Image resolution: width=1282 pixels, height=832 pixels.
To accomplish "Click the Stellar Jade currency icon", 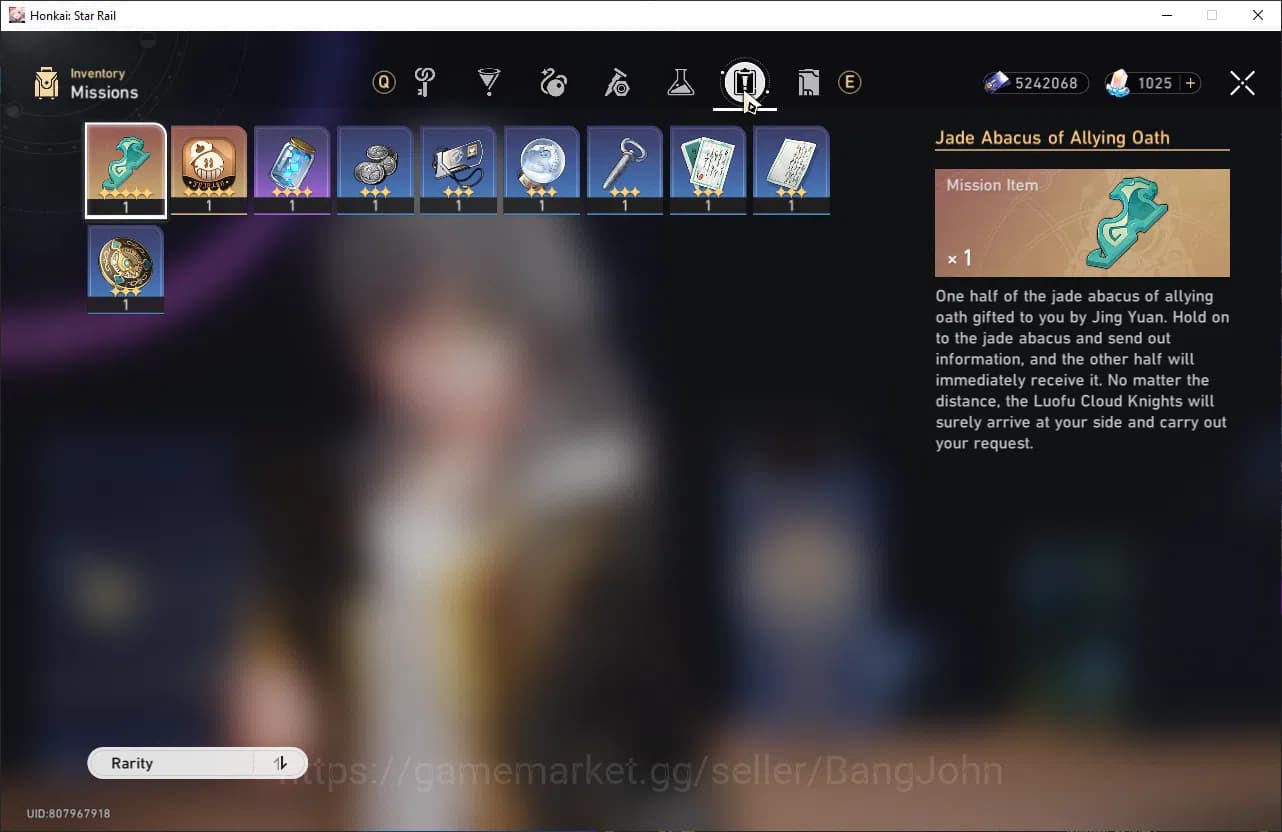I will click(x=1118, y=83).
